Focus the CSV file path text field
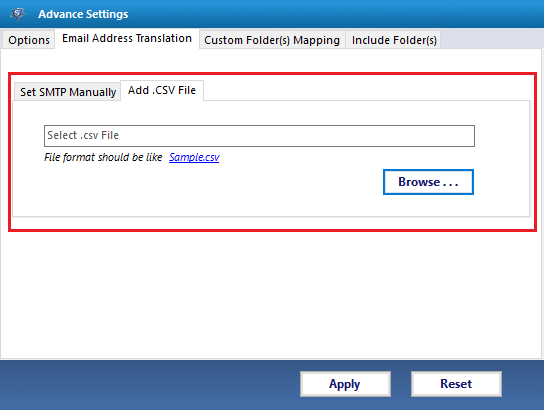The width and height of the screenshot is (544, 410). click(259, 136)
